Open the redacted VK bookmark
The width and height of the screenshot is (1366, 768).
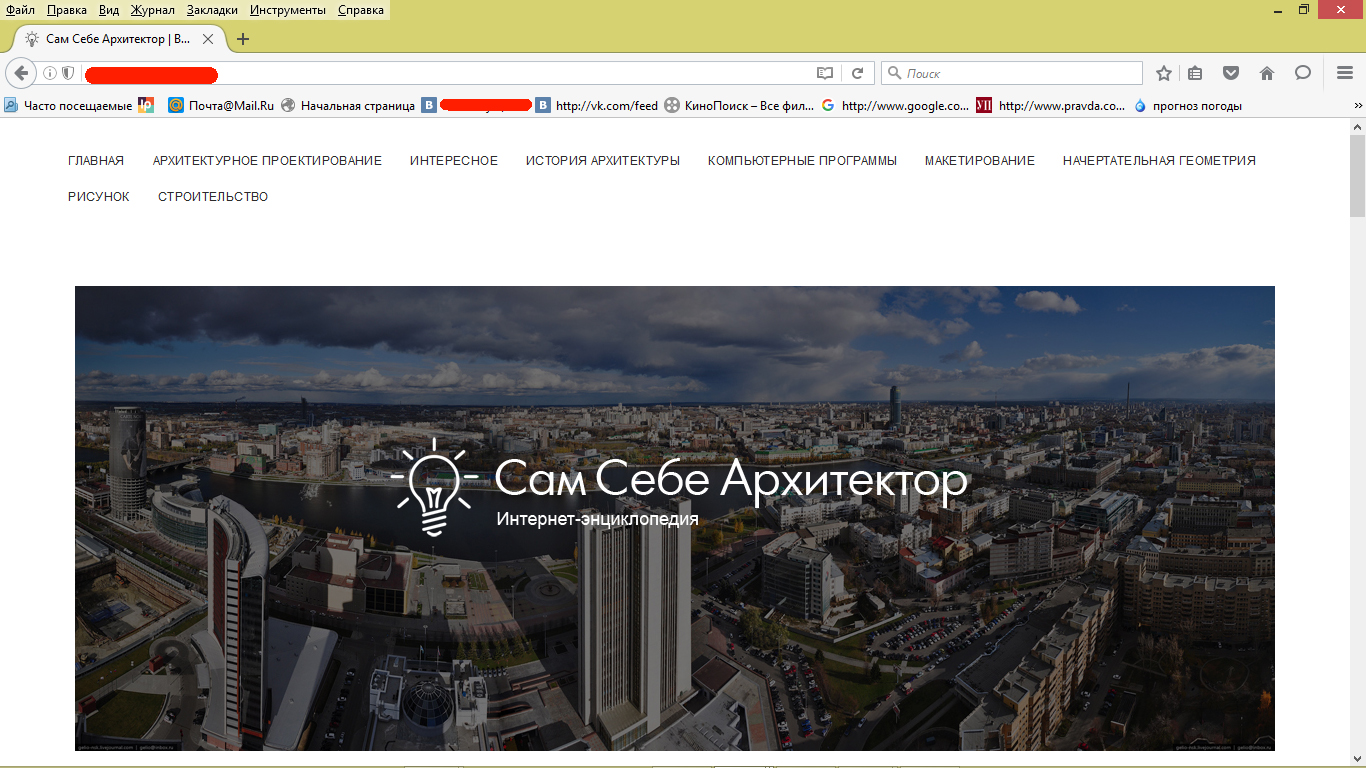476,105
